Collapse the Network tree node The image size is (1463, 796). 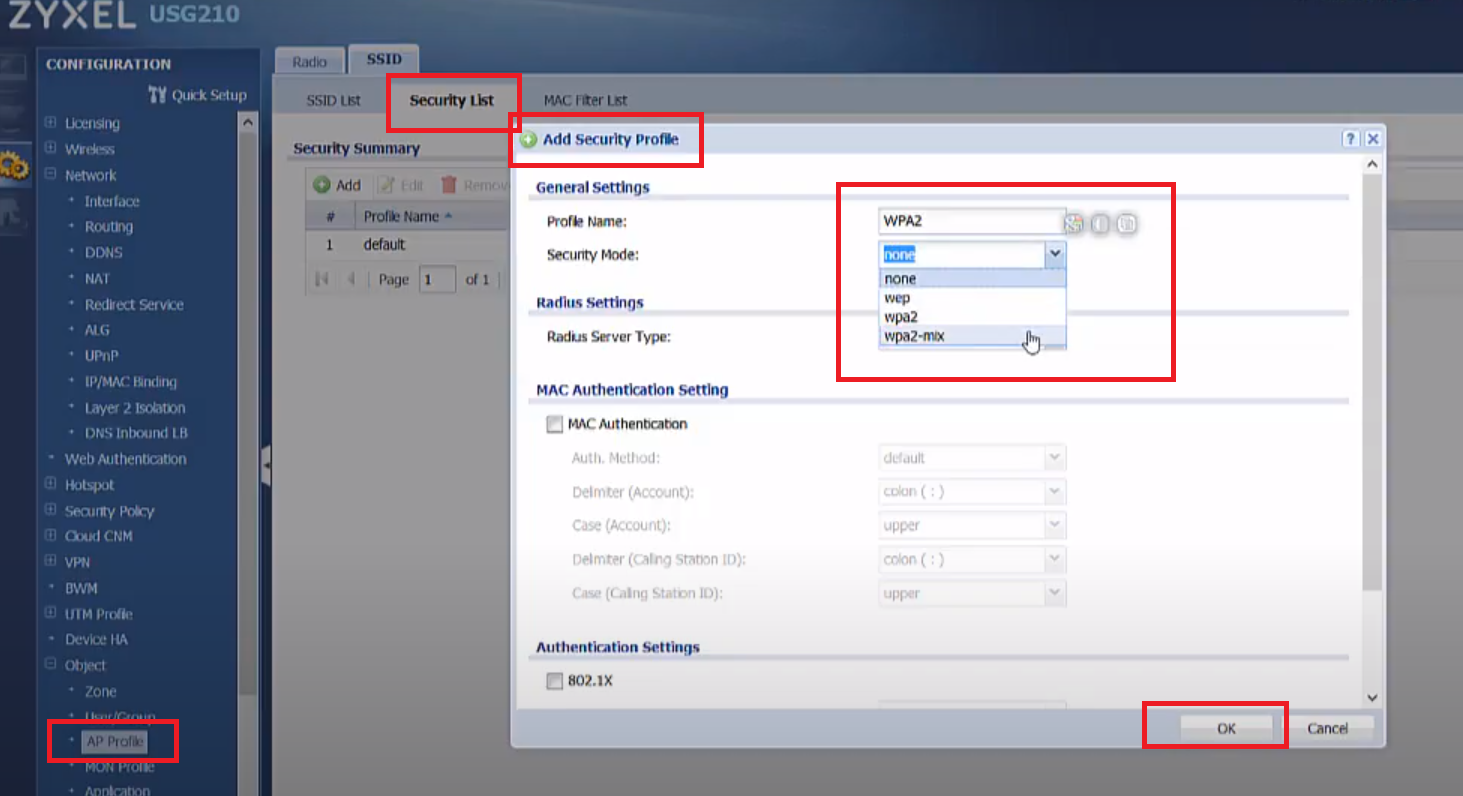(50, 175)
